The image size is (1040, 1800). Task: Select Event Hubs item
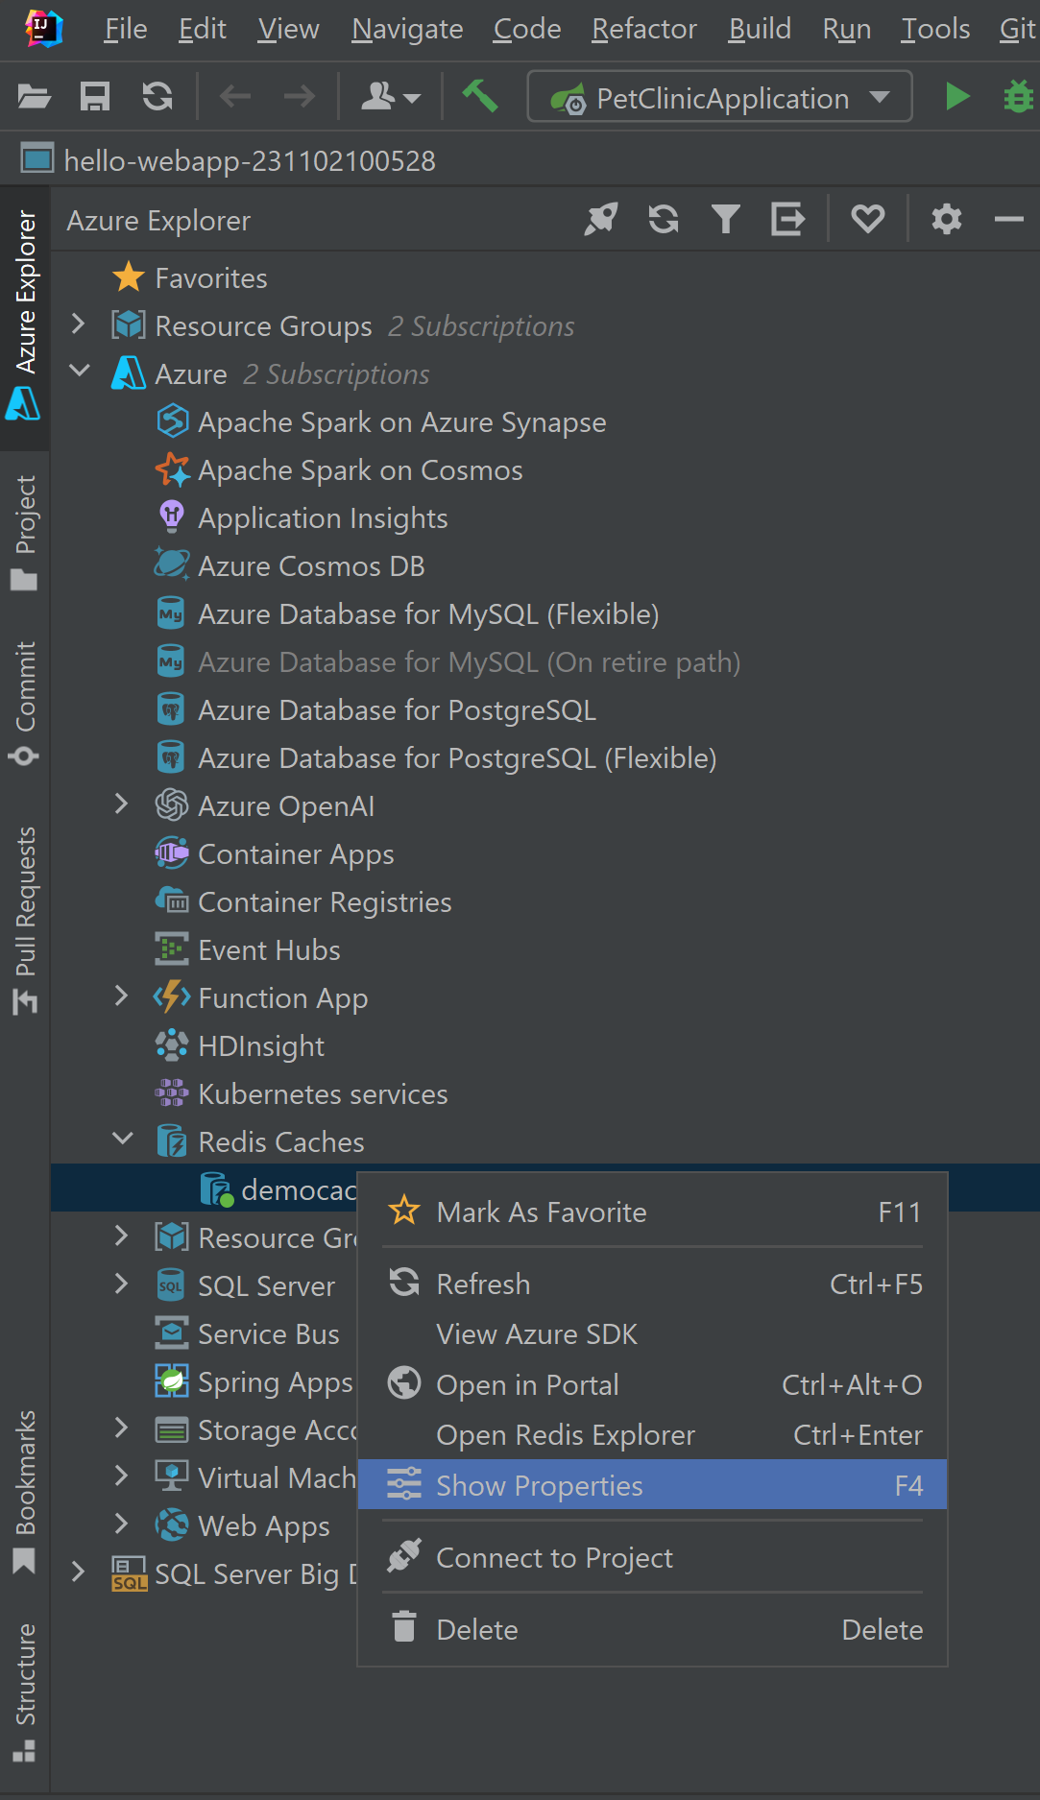tap(248, 950)
